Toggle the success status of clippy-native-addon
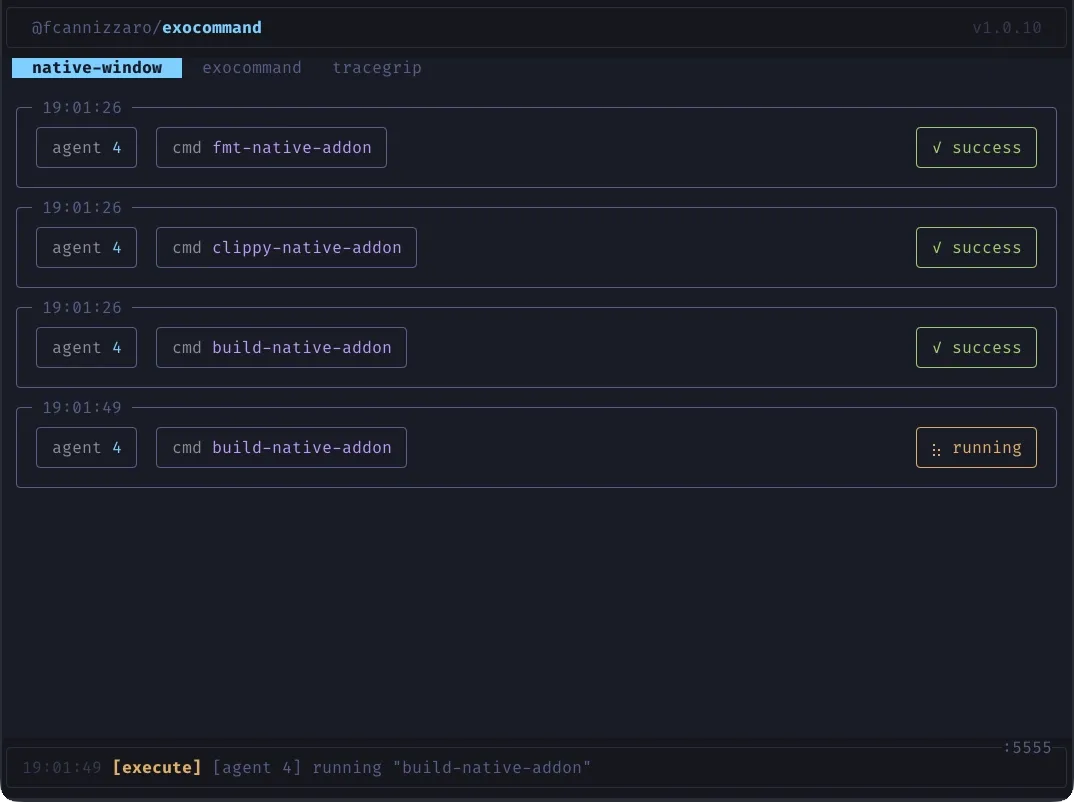 click(x=976, y=247)
